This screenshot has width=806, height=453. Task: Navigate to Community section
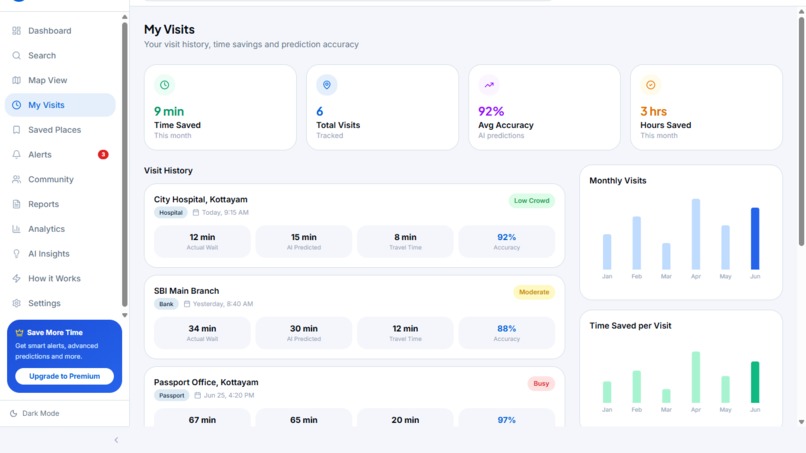click(x=60, y=179)
